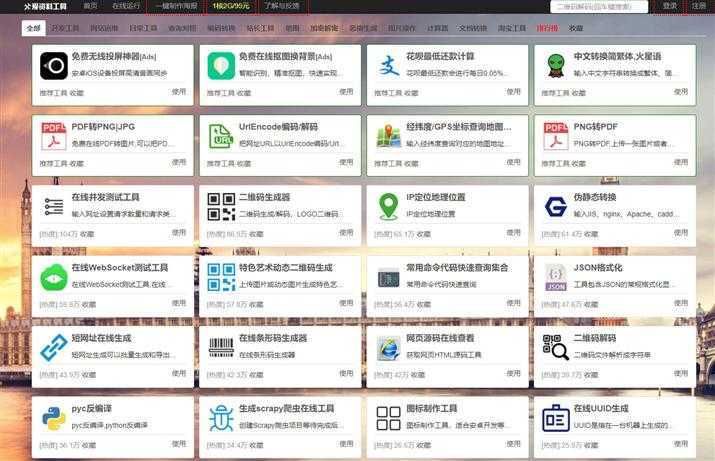
Task: Click the 注册 register button
Action: 698,6
